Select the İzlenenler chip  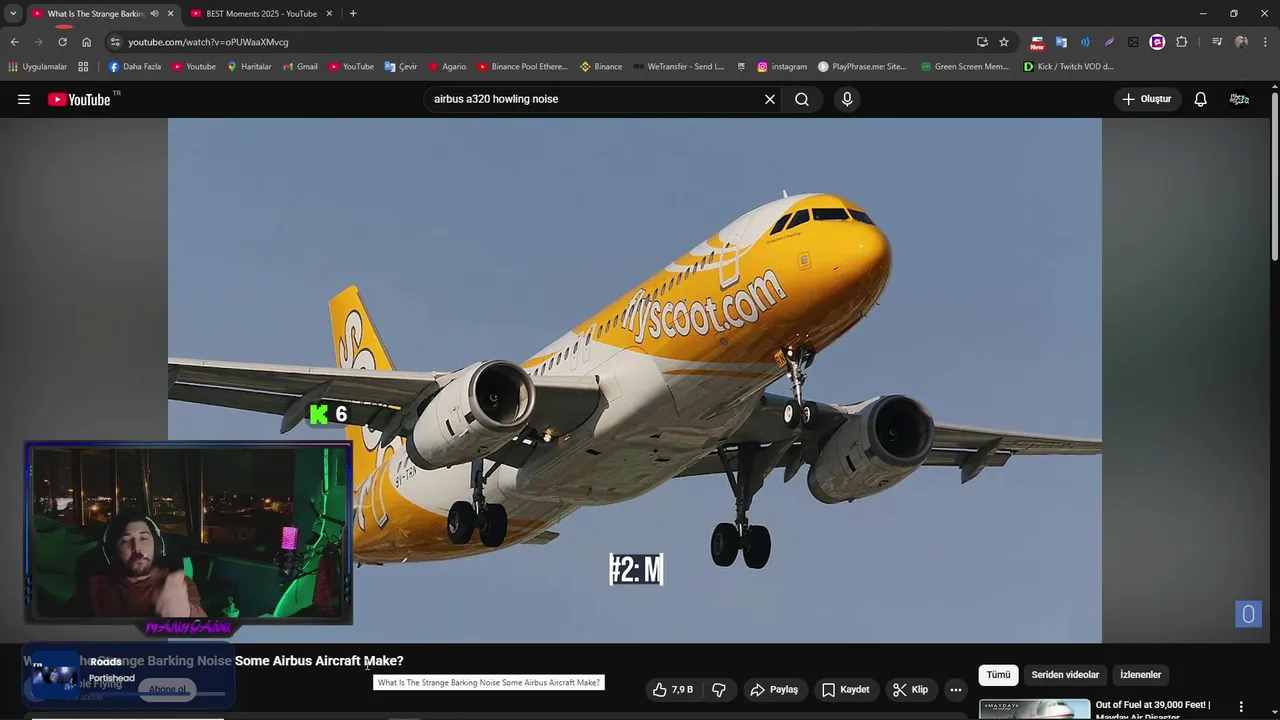tap(1141, 675)
